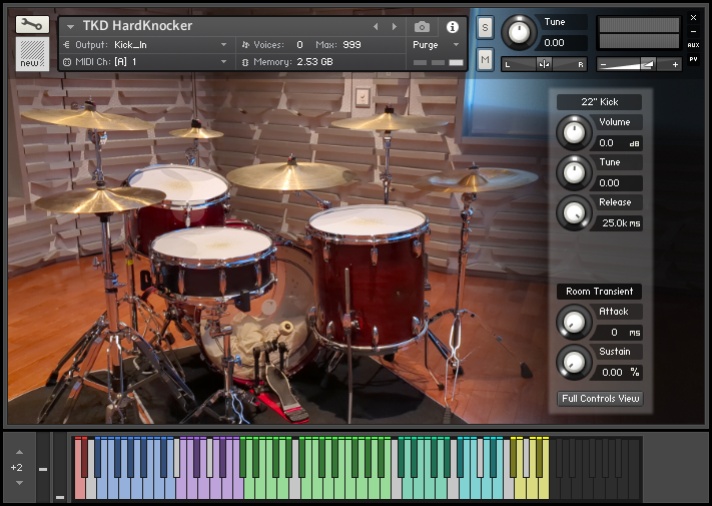
Task: Click the Attack knob
Action: tap(574, 322)
